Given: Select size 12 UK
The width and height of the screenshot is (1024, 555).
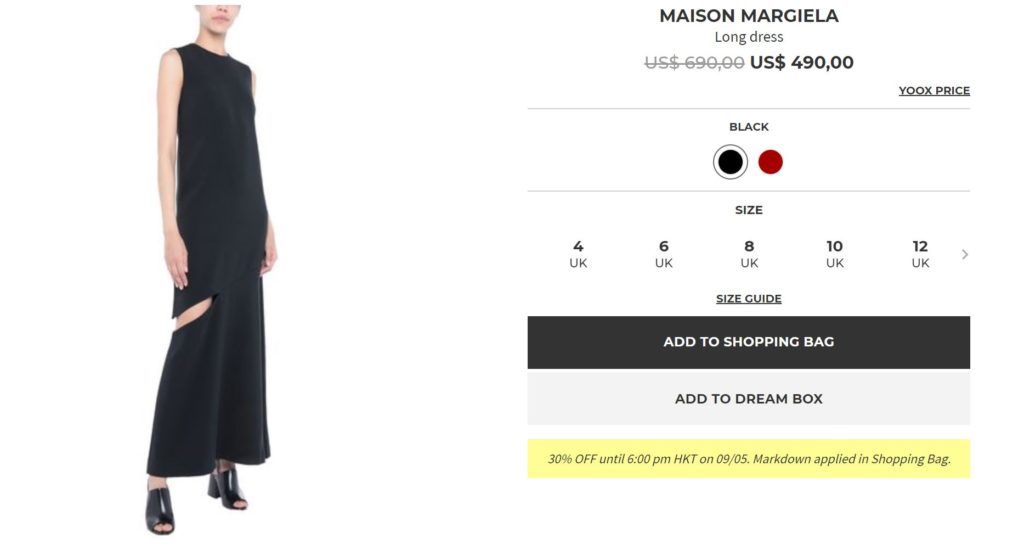Looking at the screenshot, I should coord(920,254).
